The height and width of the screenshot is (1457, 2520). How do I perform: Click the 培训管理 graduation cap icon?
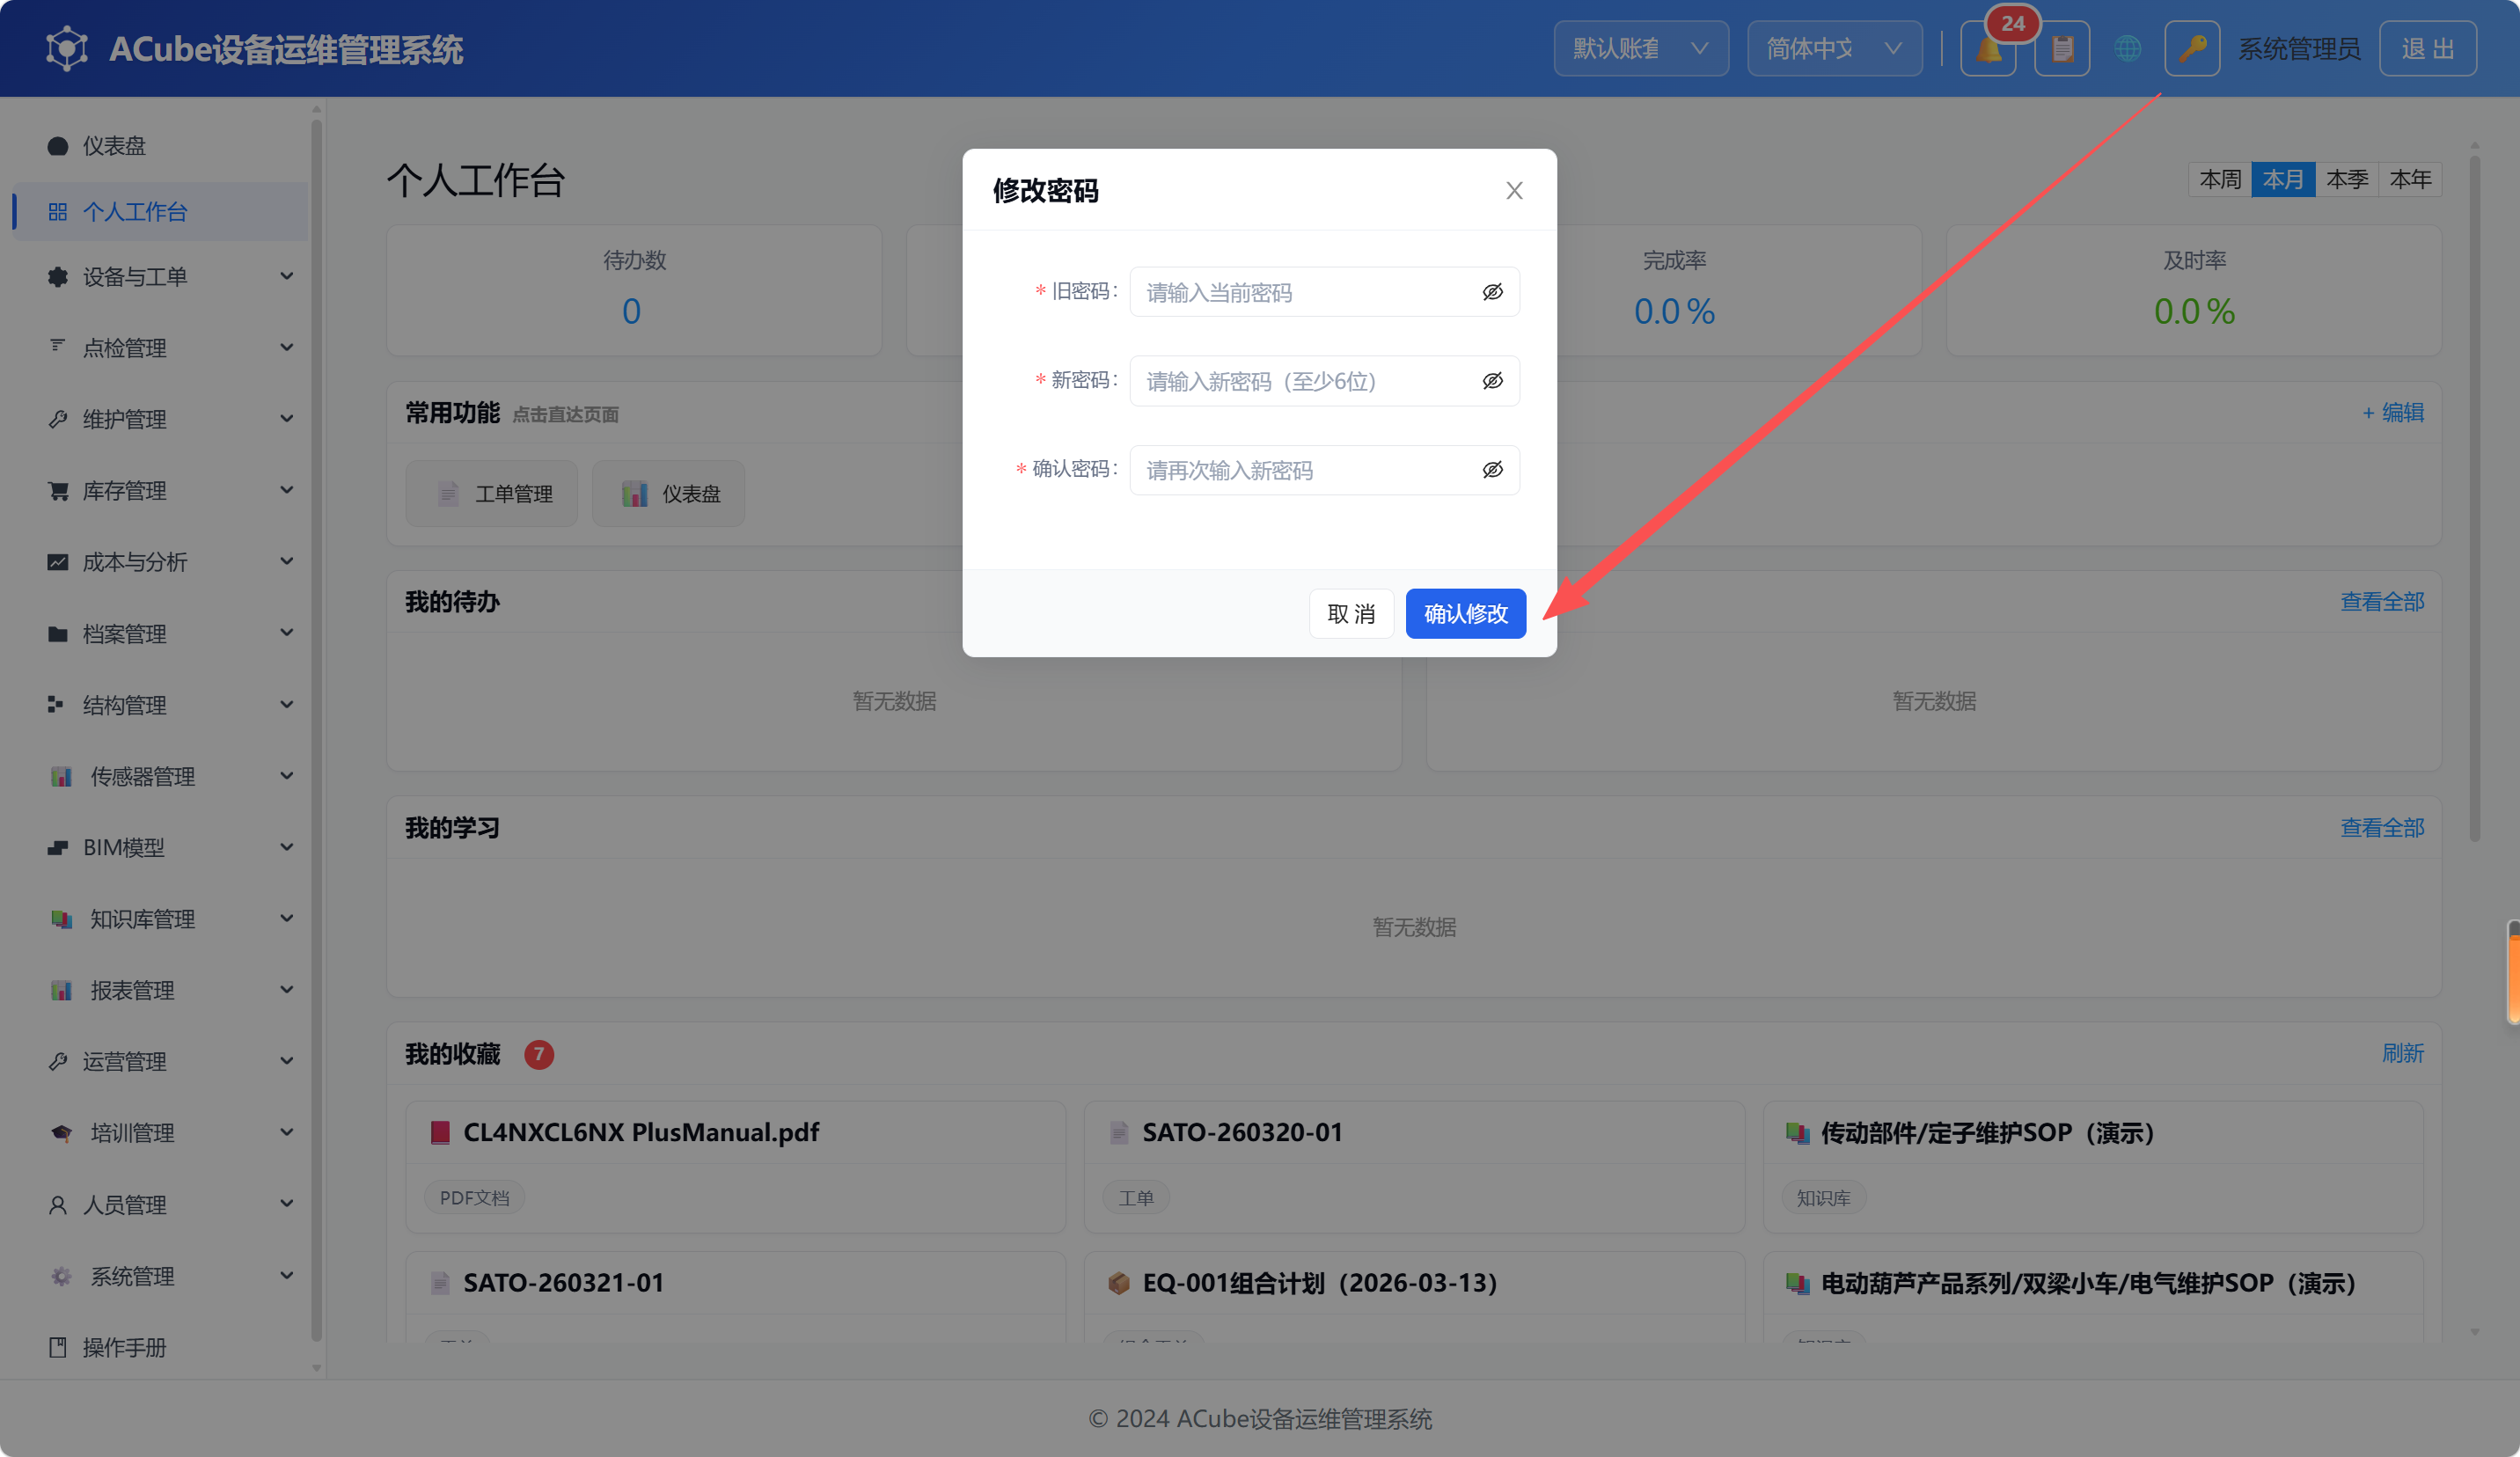click(61, 1133)
